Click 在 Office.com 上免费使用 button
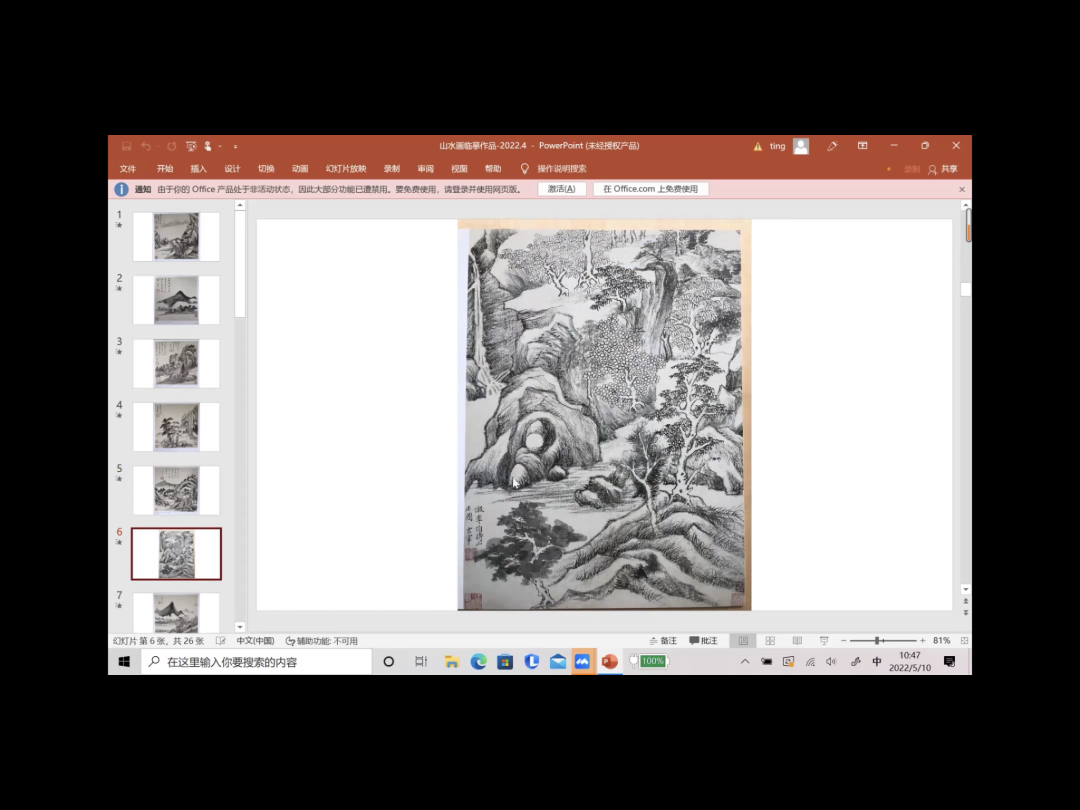Viewport: 1080px width, 810px height. [651, 189]
